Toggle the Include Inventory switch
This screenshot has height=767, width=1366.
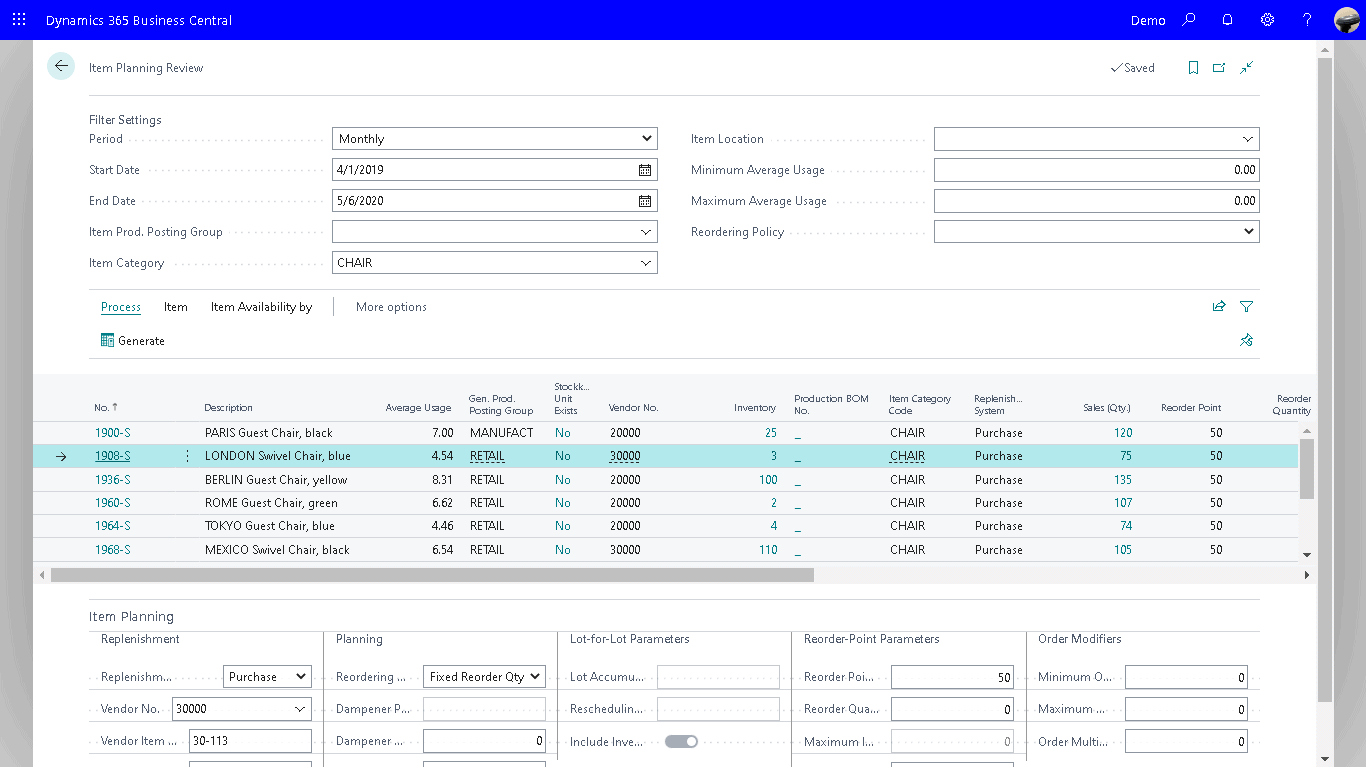tap(681, 742)
